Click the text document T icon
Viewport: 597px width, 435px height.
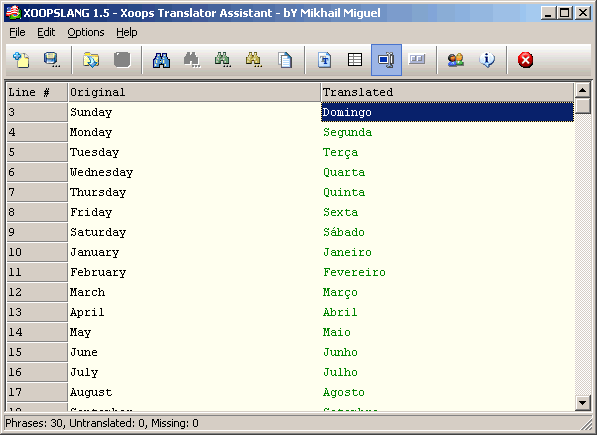pyautogui.click(x=324, y=60)
